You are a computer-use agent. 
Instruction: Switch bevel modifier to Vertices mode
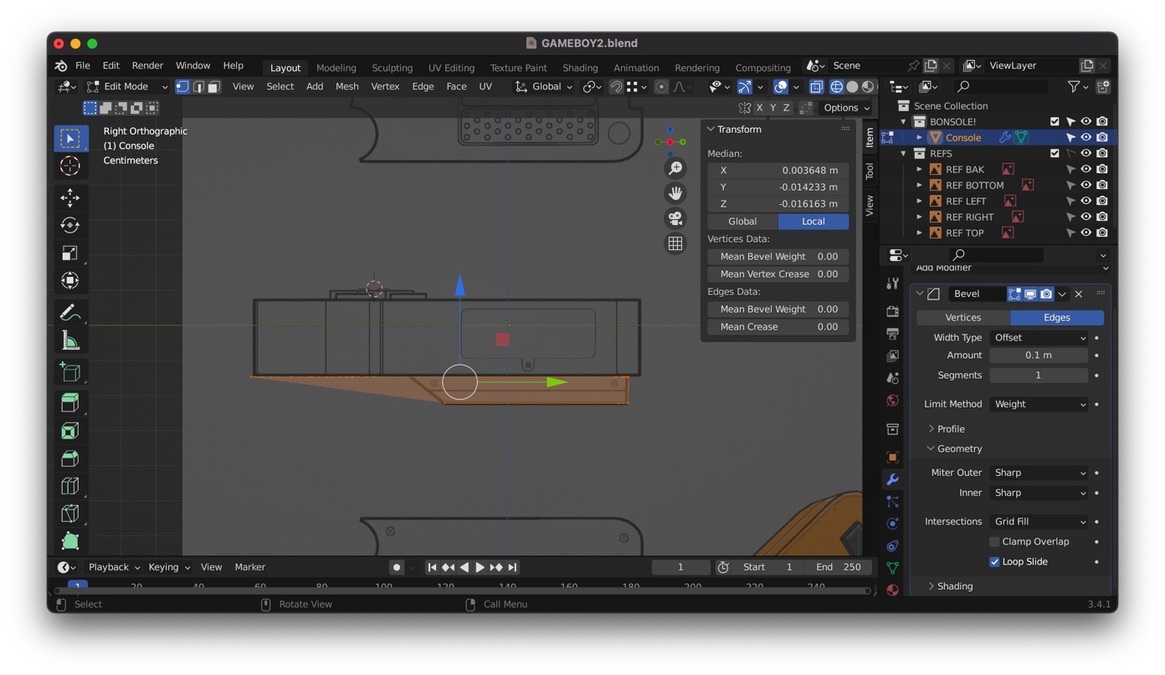pyautogui.click(x=962, y=317)
